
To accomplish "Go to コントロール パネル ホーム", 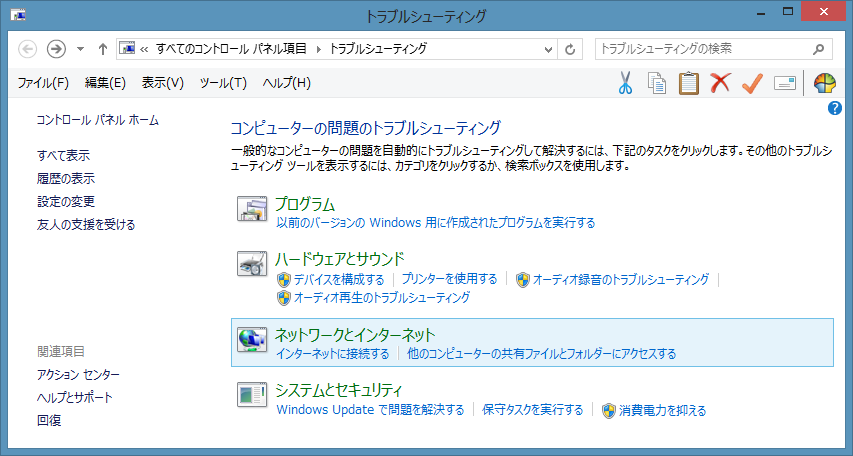I will [97, 120].
